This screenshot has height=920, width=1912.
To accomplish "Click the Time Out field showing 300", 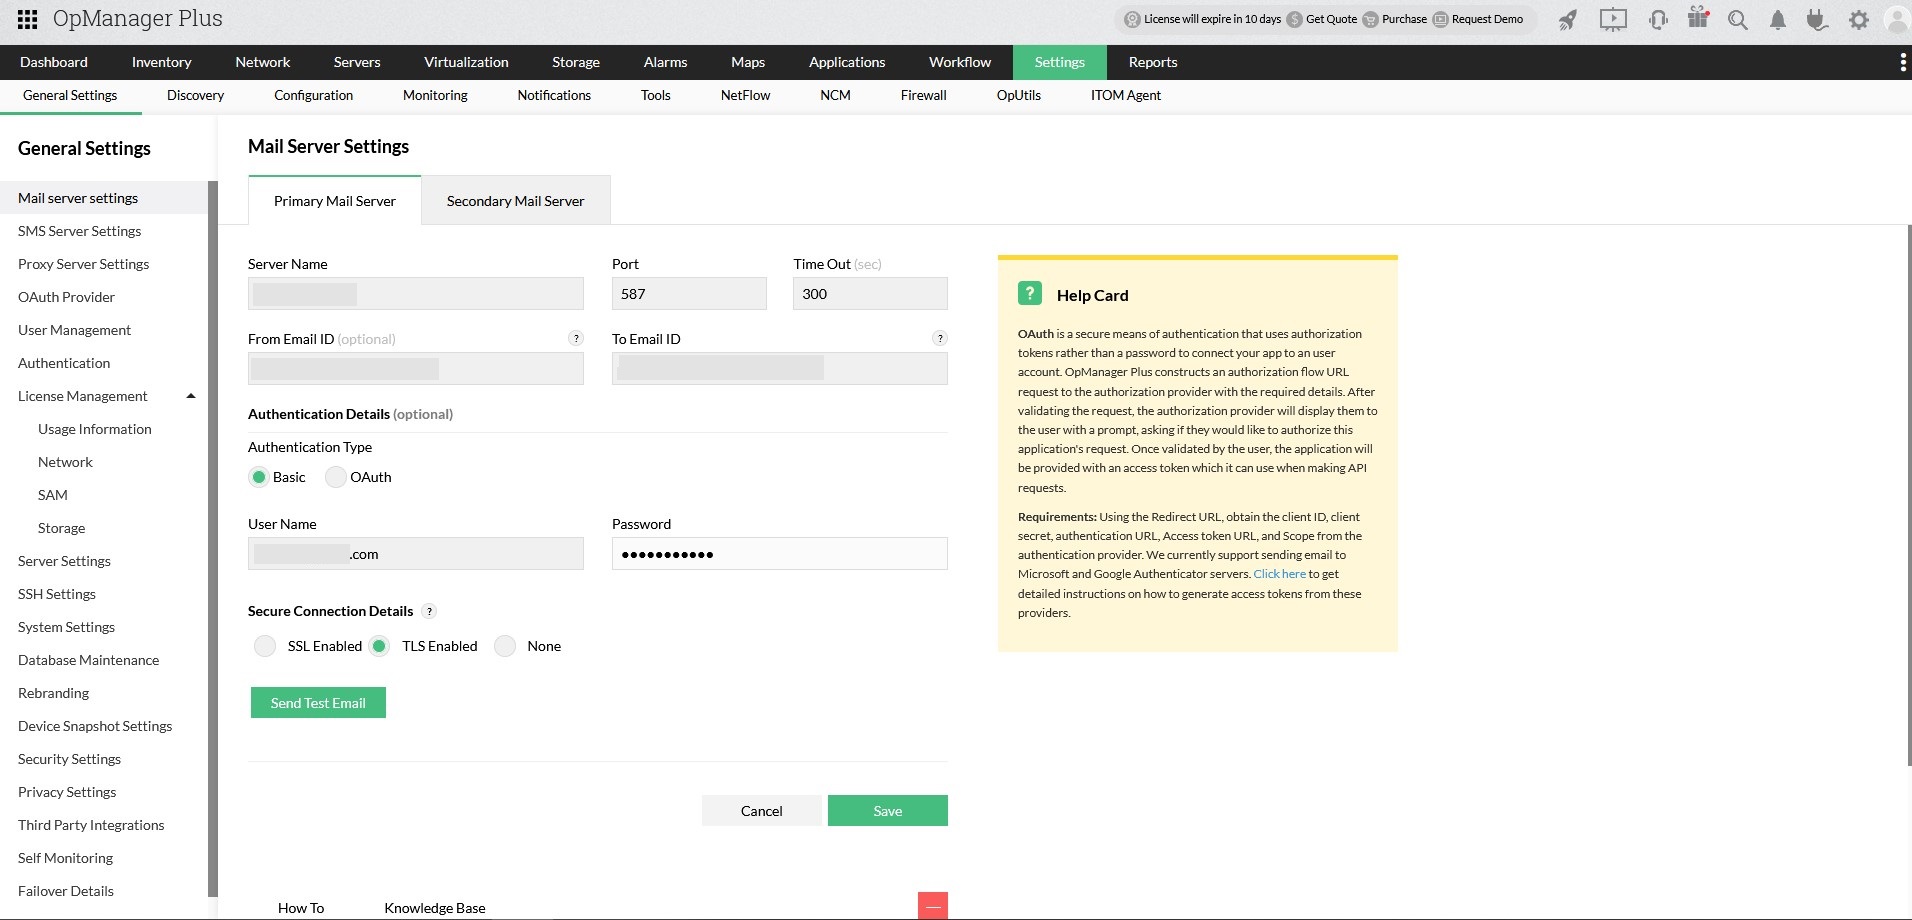I will pos(870,294).
